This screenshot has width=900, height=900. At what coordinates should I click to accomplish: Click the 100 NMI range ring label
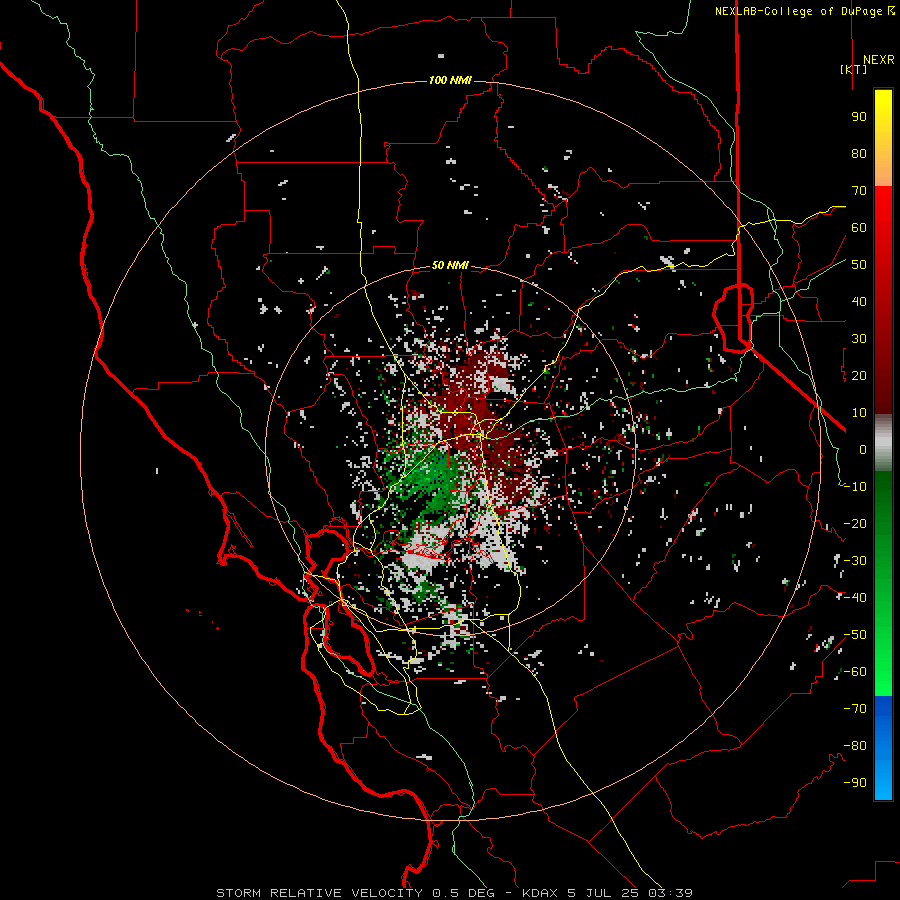click(x=450, y=80)
